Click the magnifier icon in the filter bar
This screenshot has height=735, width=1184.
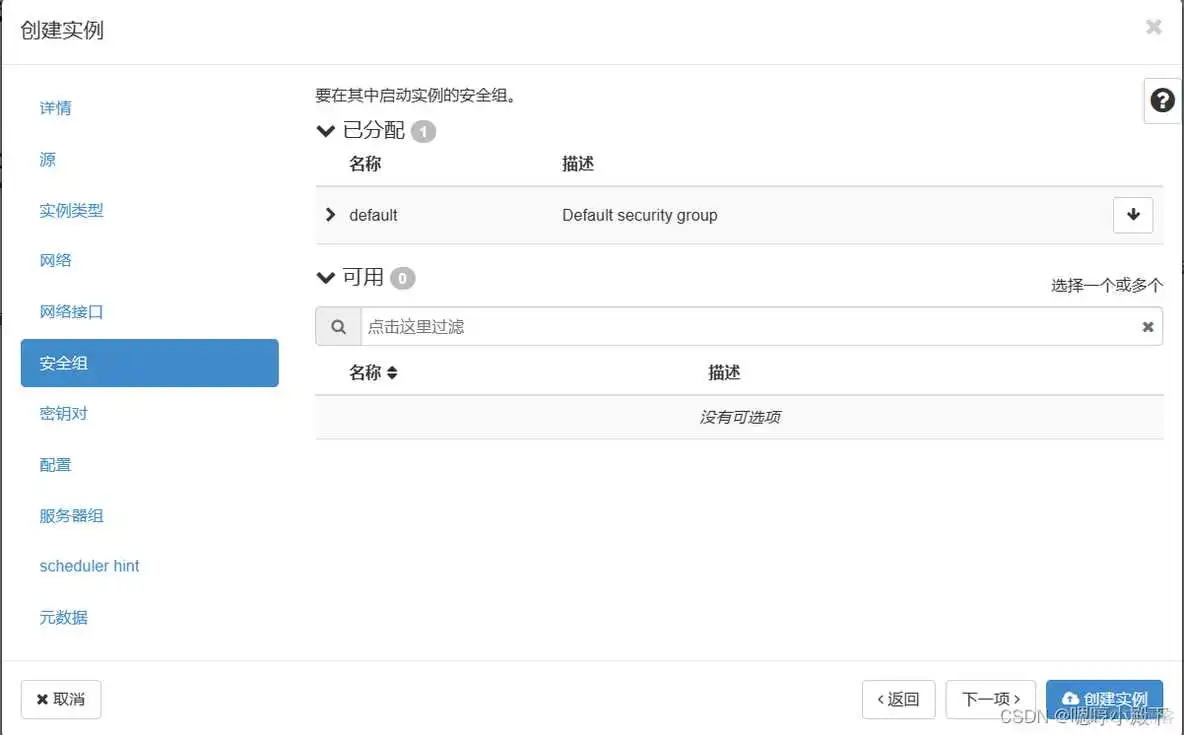[x=337, y=326]
